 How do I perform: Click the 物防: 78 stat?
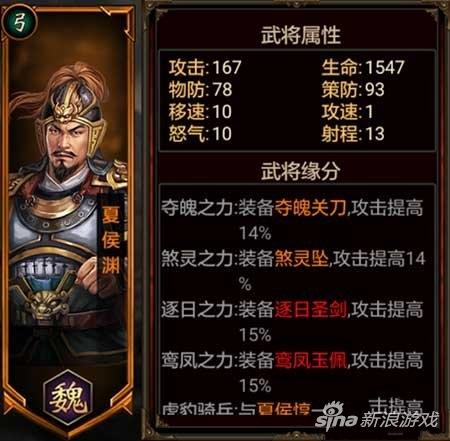[200, 90]
